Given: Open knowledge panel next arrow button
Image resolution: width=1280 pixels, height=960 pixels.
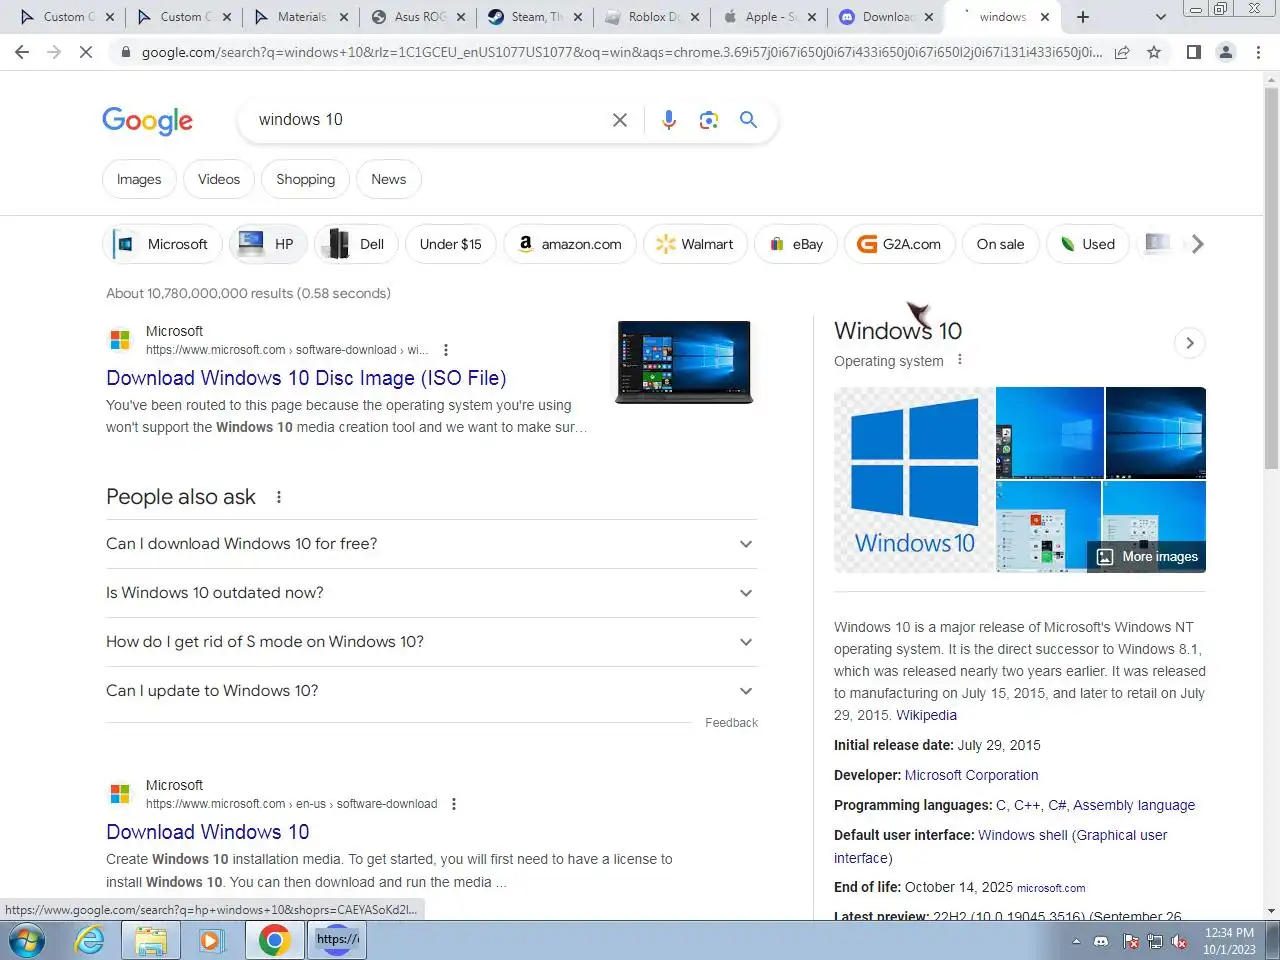Looking at the screenshot, I should click(x=1189, y=343).
